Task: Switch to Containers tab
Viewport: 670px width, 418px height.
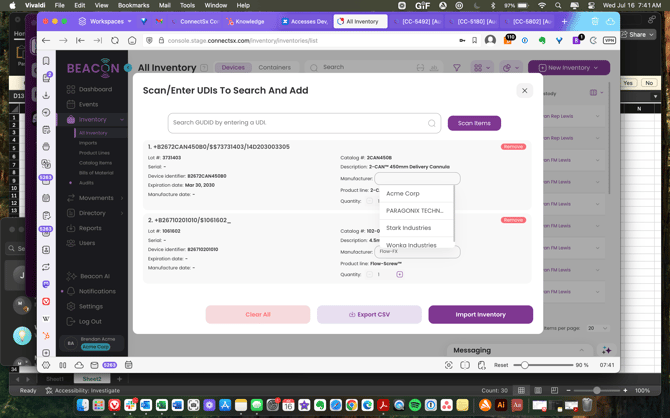Action: tap(274, 68)
